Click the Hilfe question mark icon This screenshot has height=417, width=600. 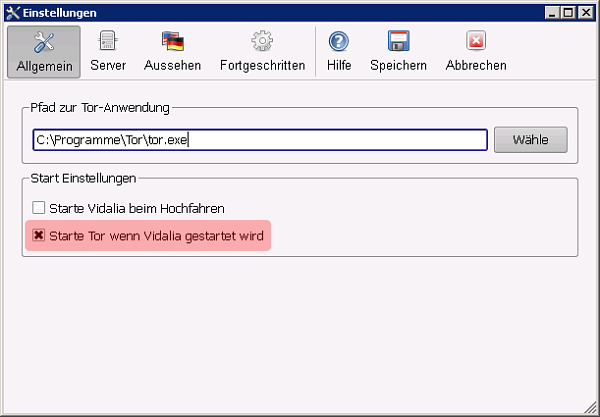tap(339, 41)
